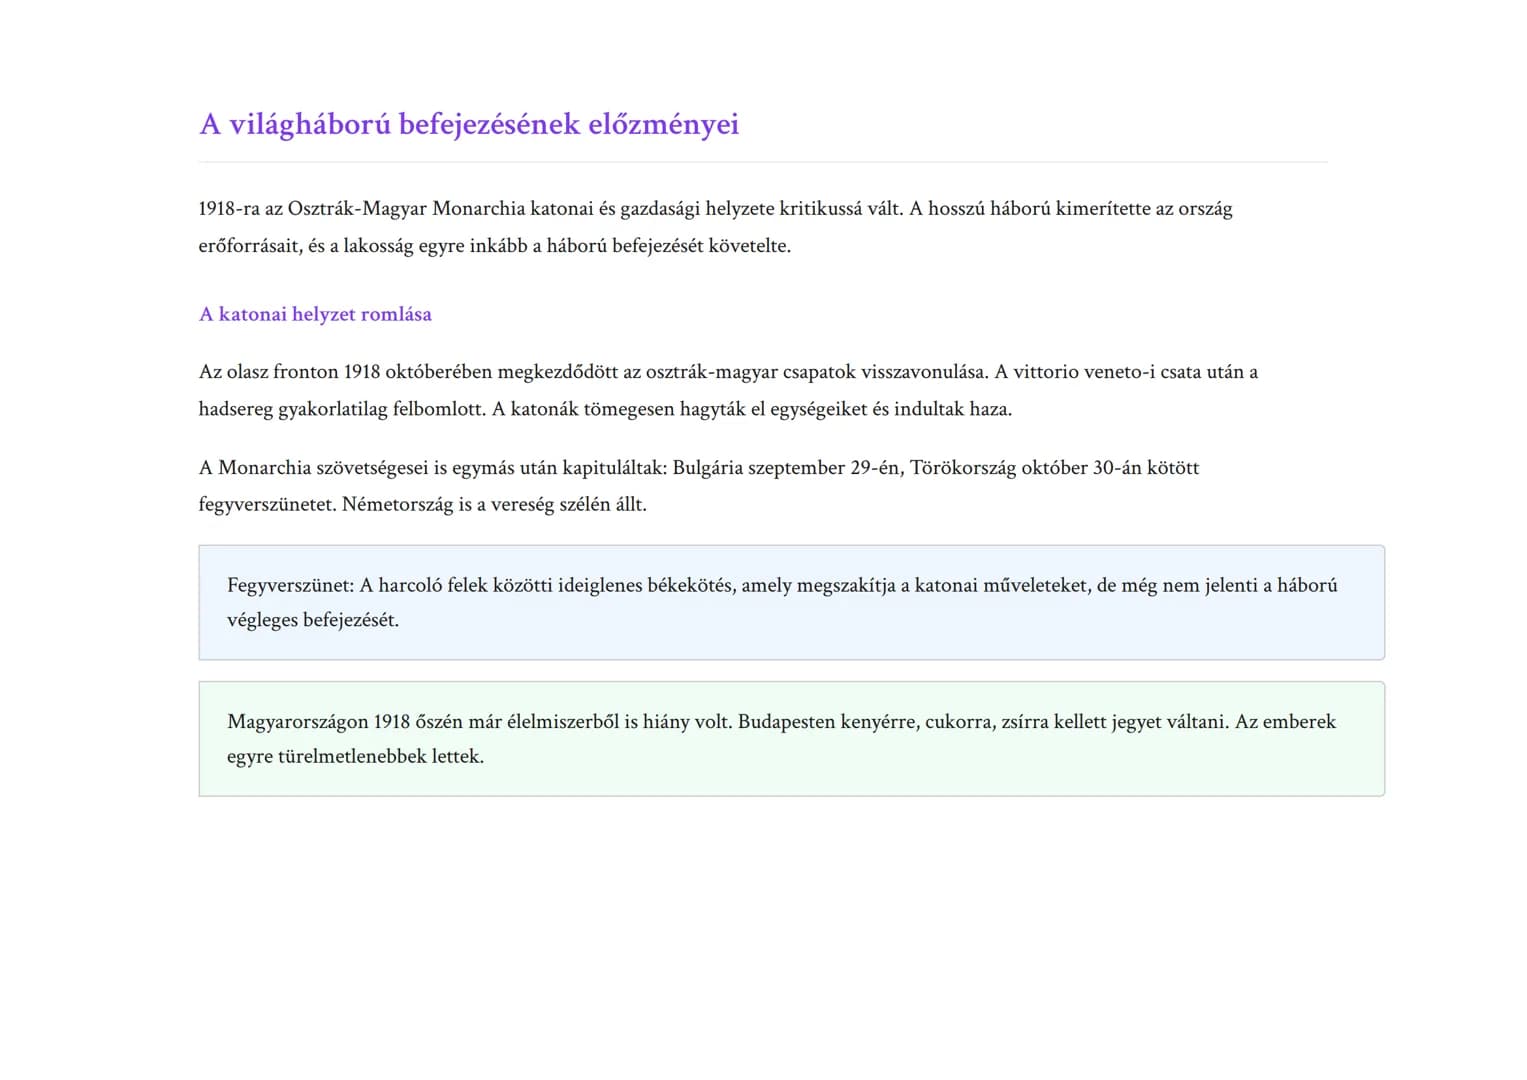Click "végleges befejezését" in the blue box
Image resolution: width=1527 pixels, height=1080 pixels.
(312, 621)
